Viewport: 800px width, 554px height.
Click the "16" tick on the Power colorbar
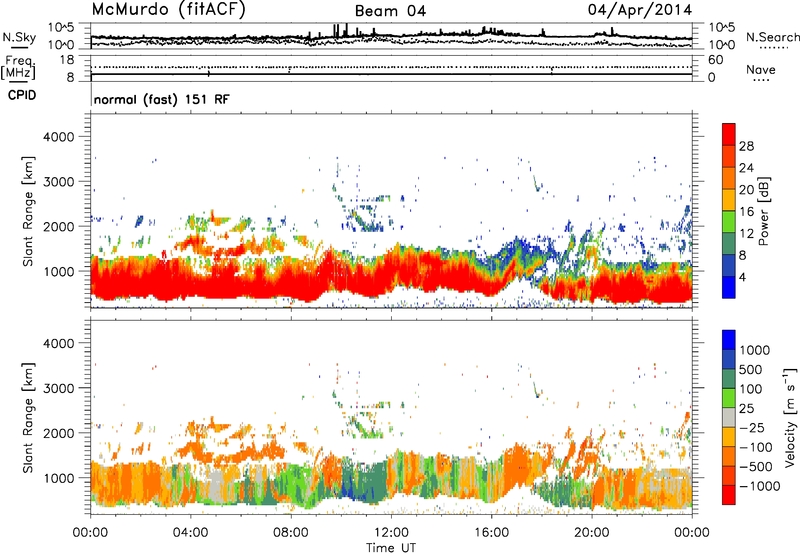tap(746, 211)
